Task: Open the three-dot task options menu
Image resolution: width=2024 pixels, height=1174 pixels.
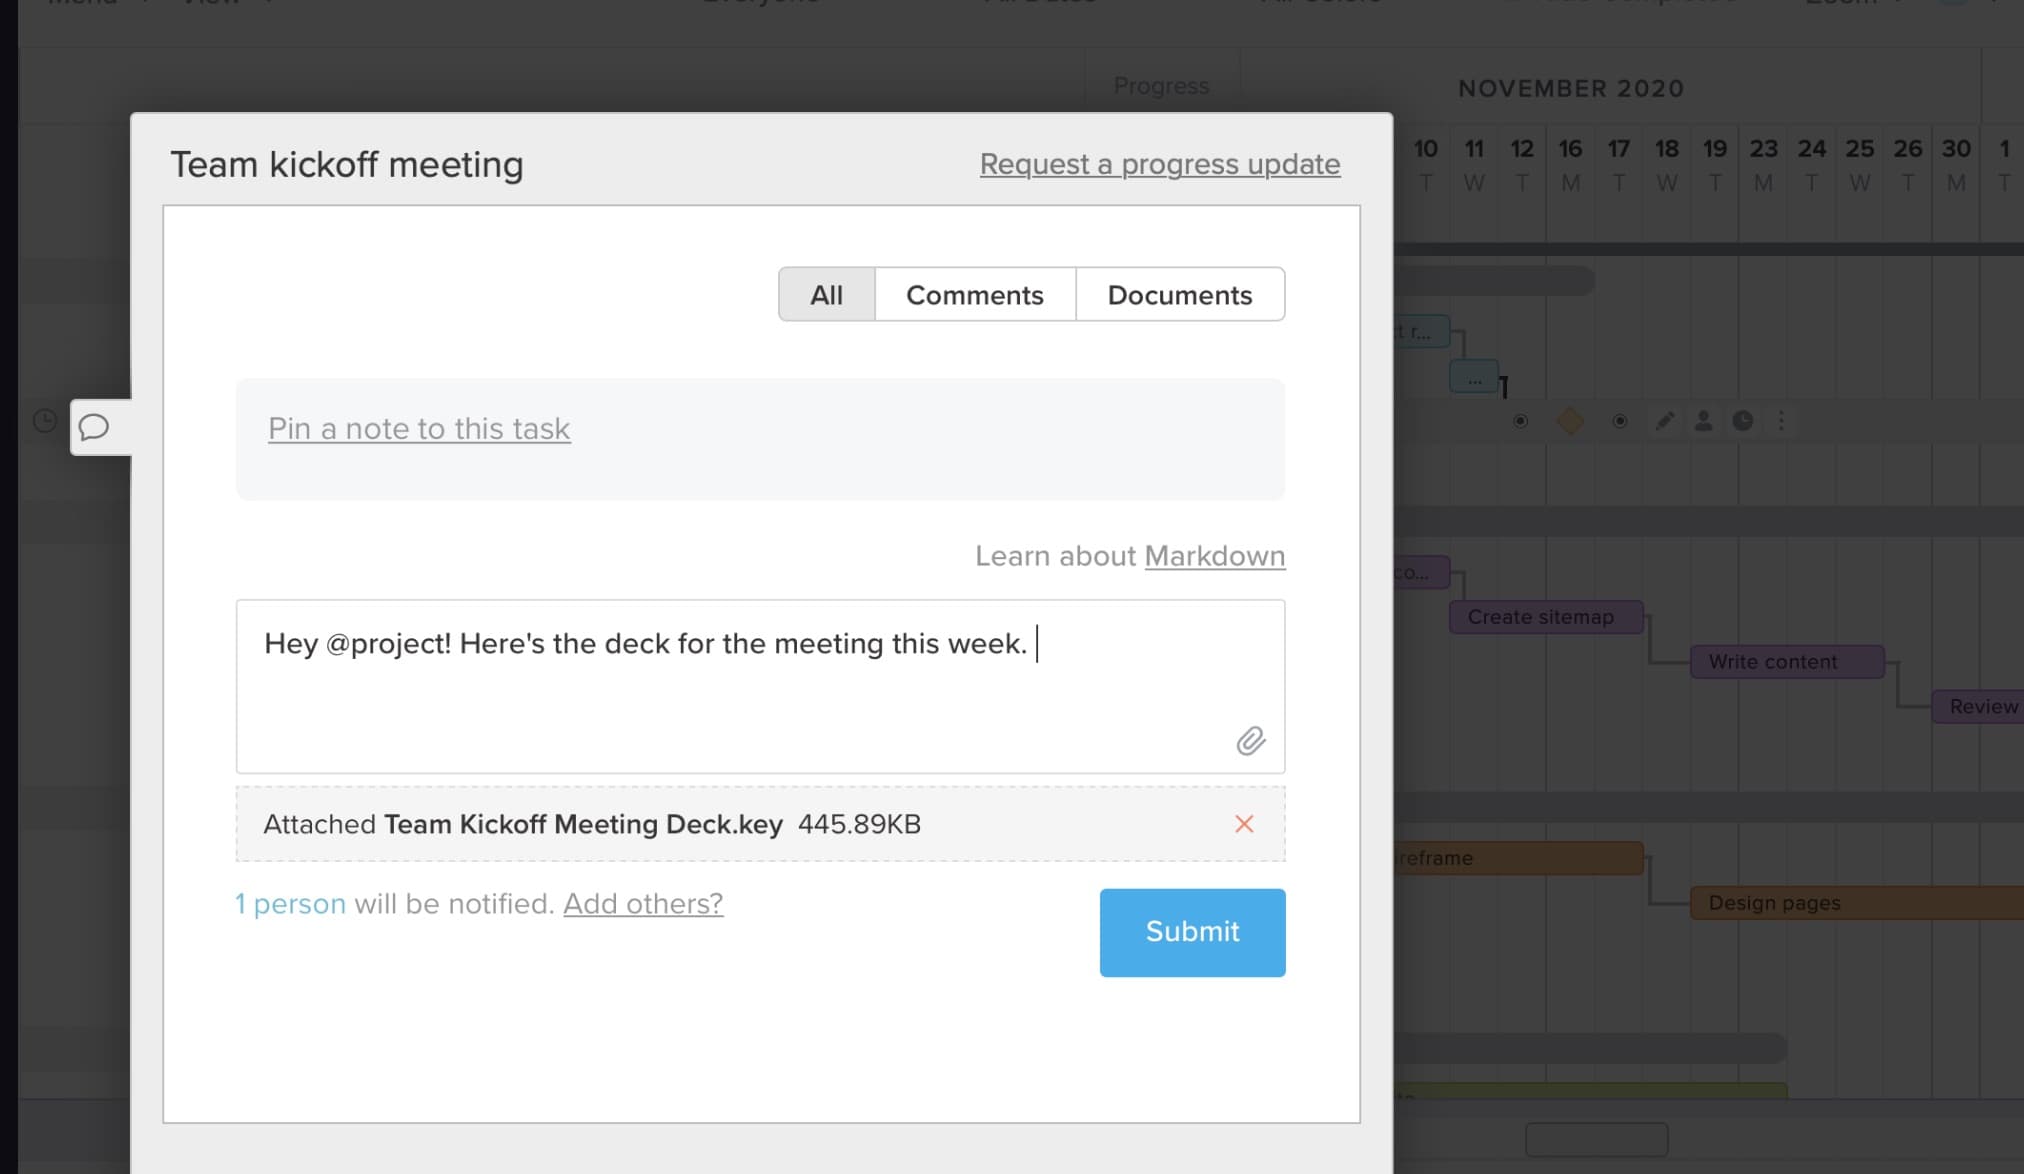Action: 1782,421
